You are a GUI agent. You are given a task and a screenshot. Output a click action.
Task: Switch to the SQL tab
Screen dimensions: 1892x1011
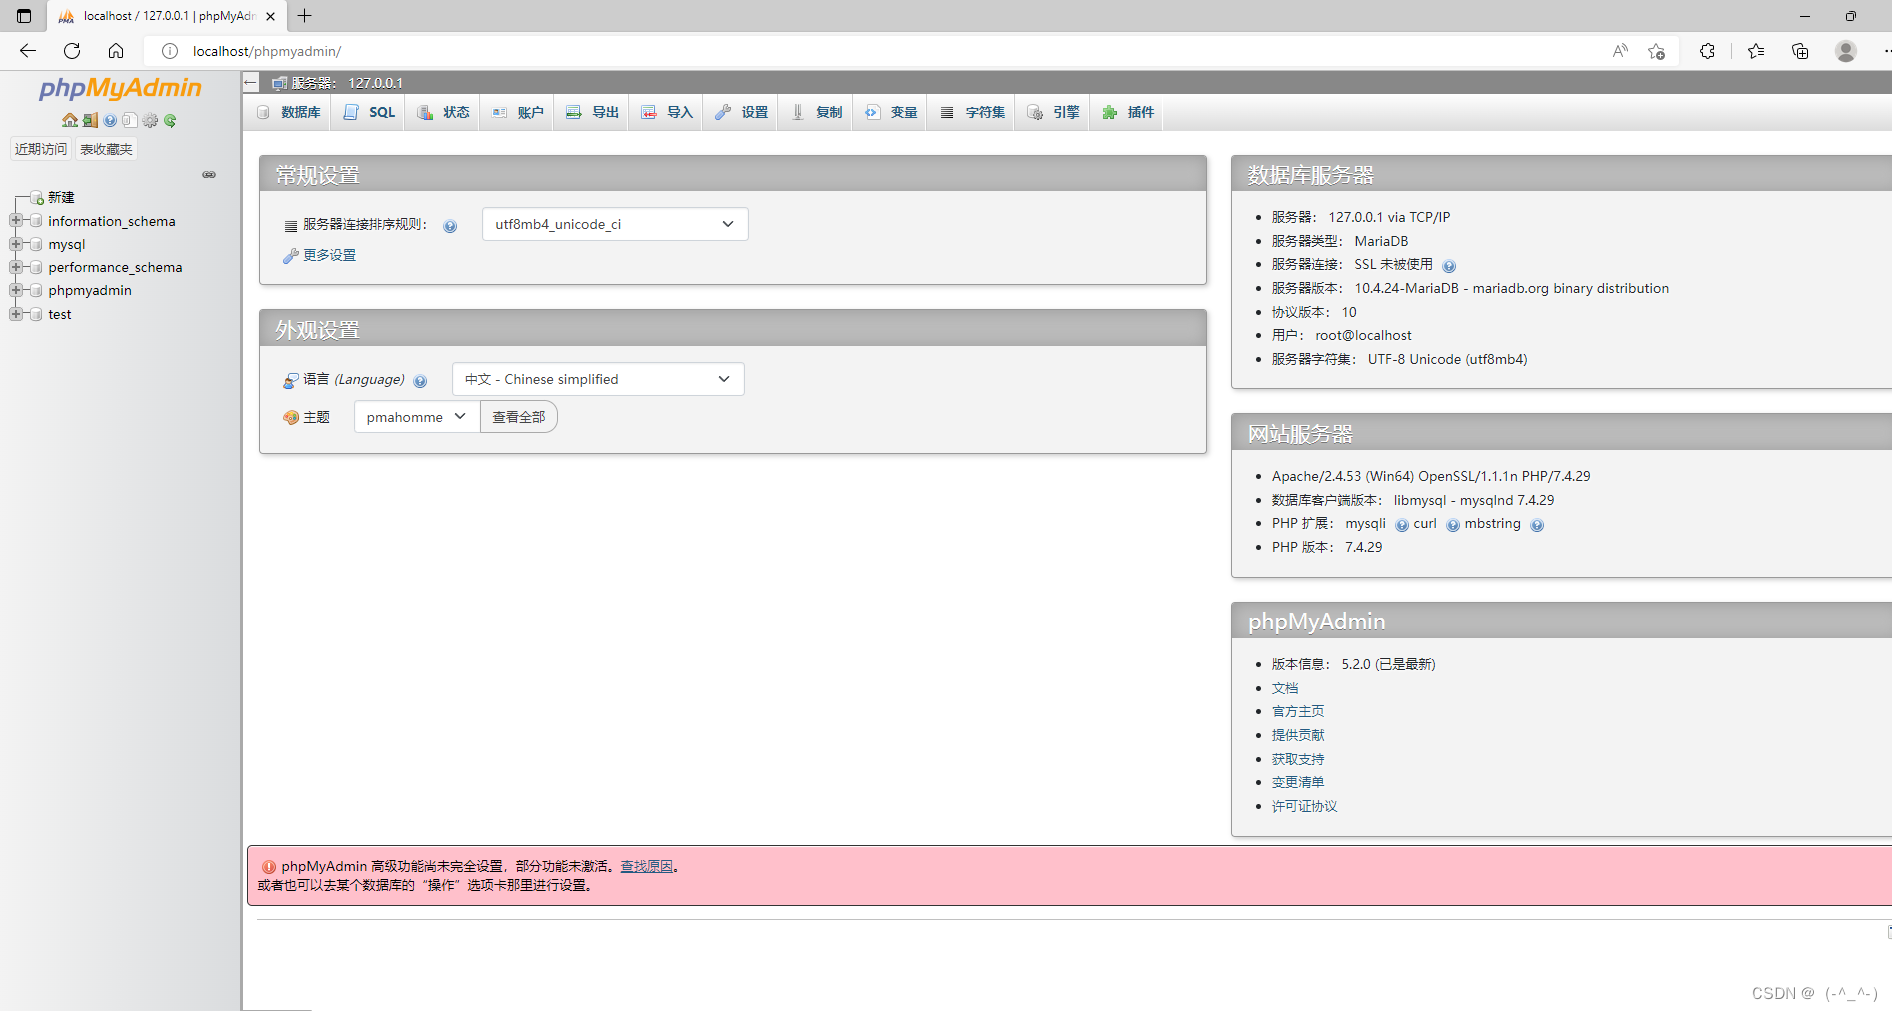point(370,112)
